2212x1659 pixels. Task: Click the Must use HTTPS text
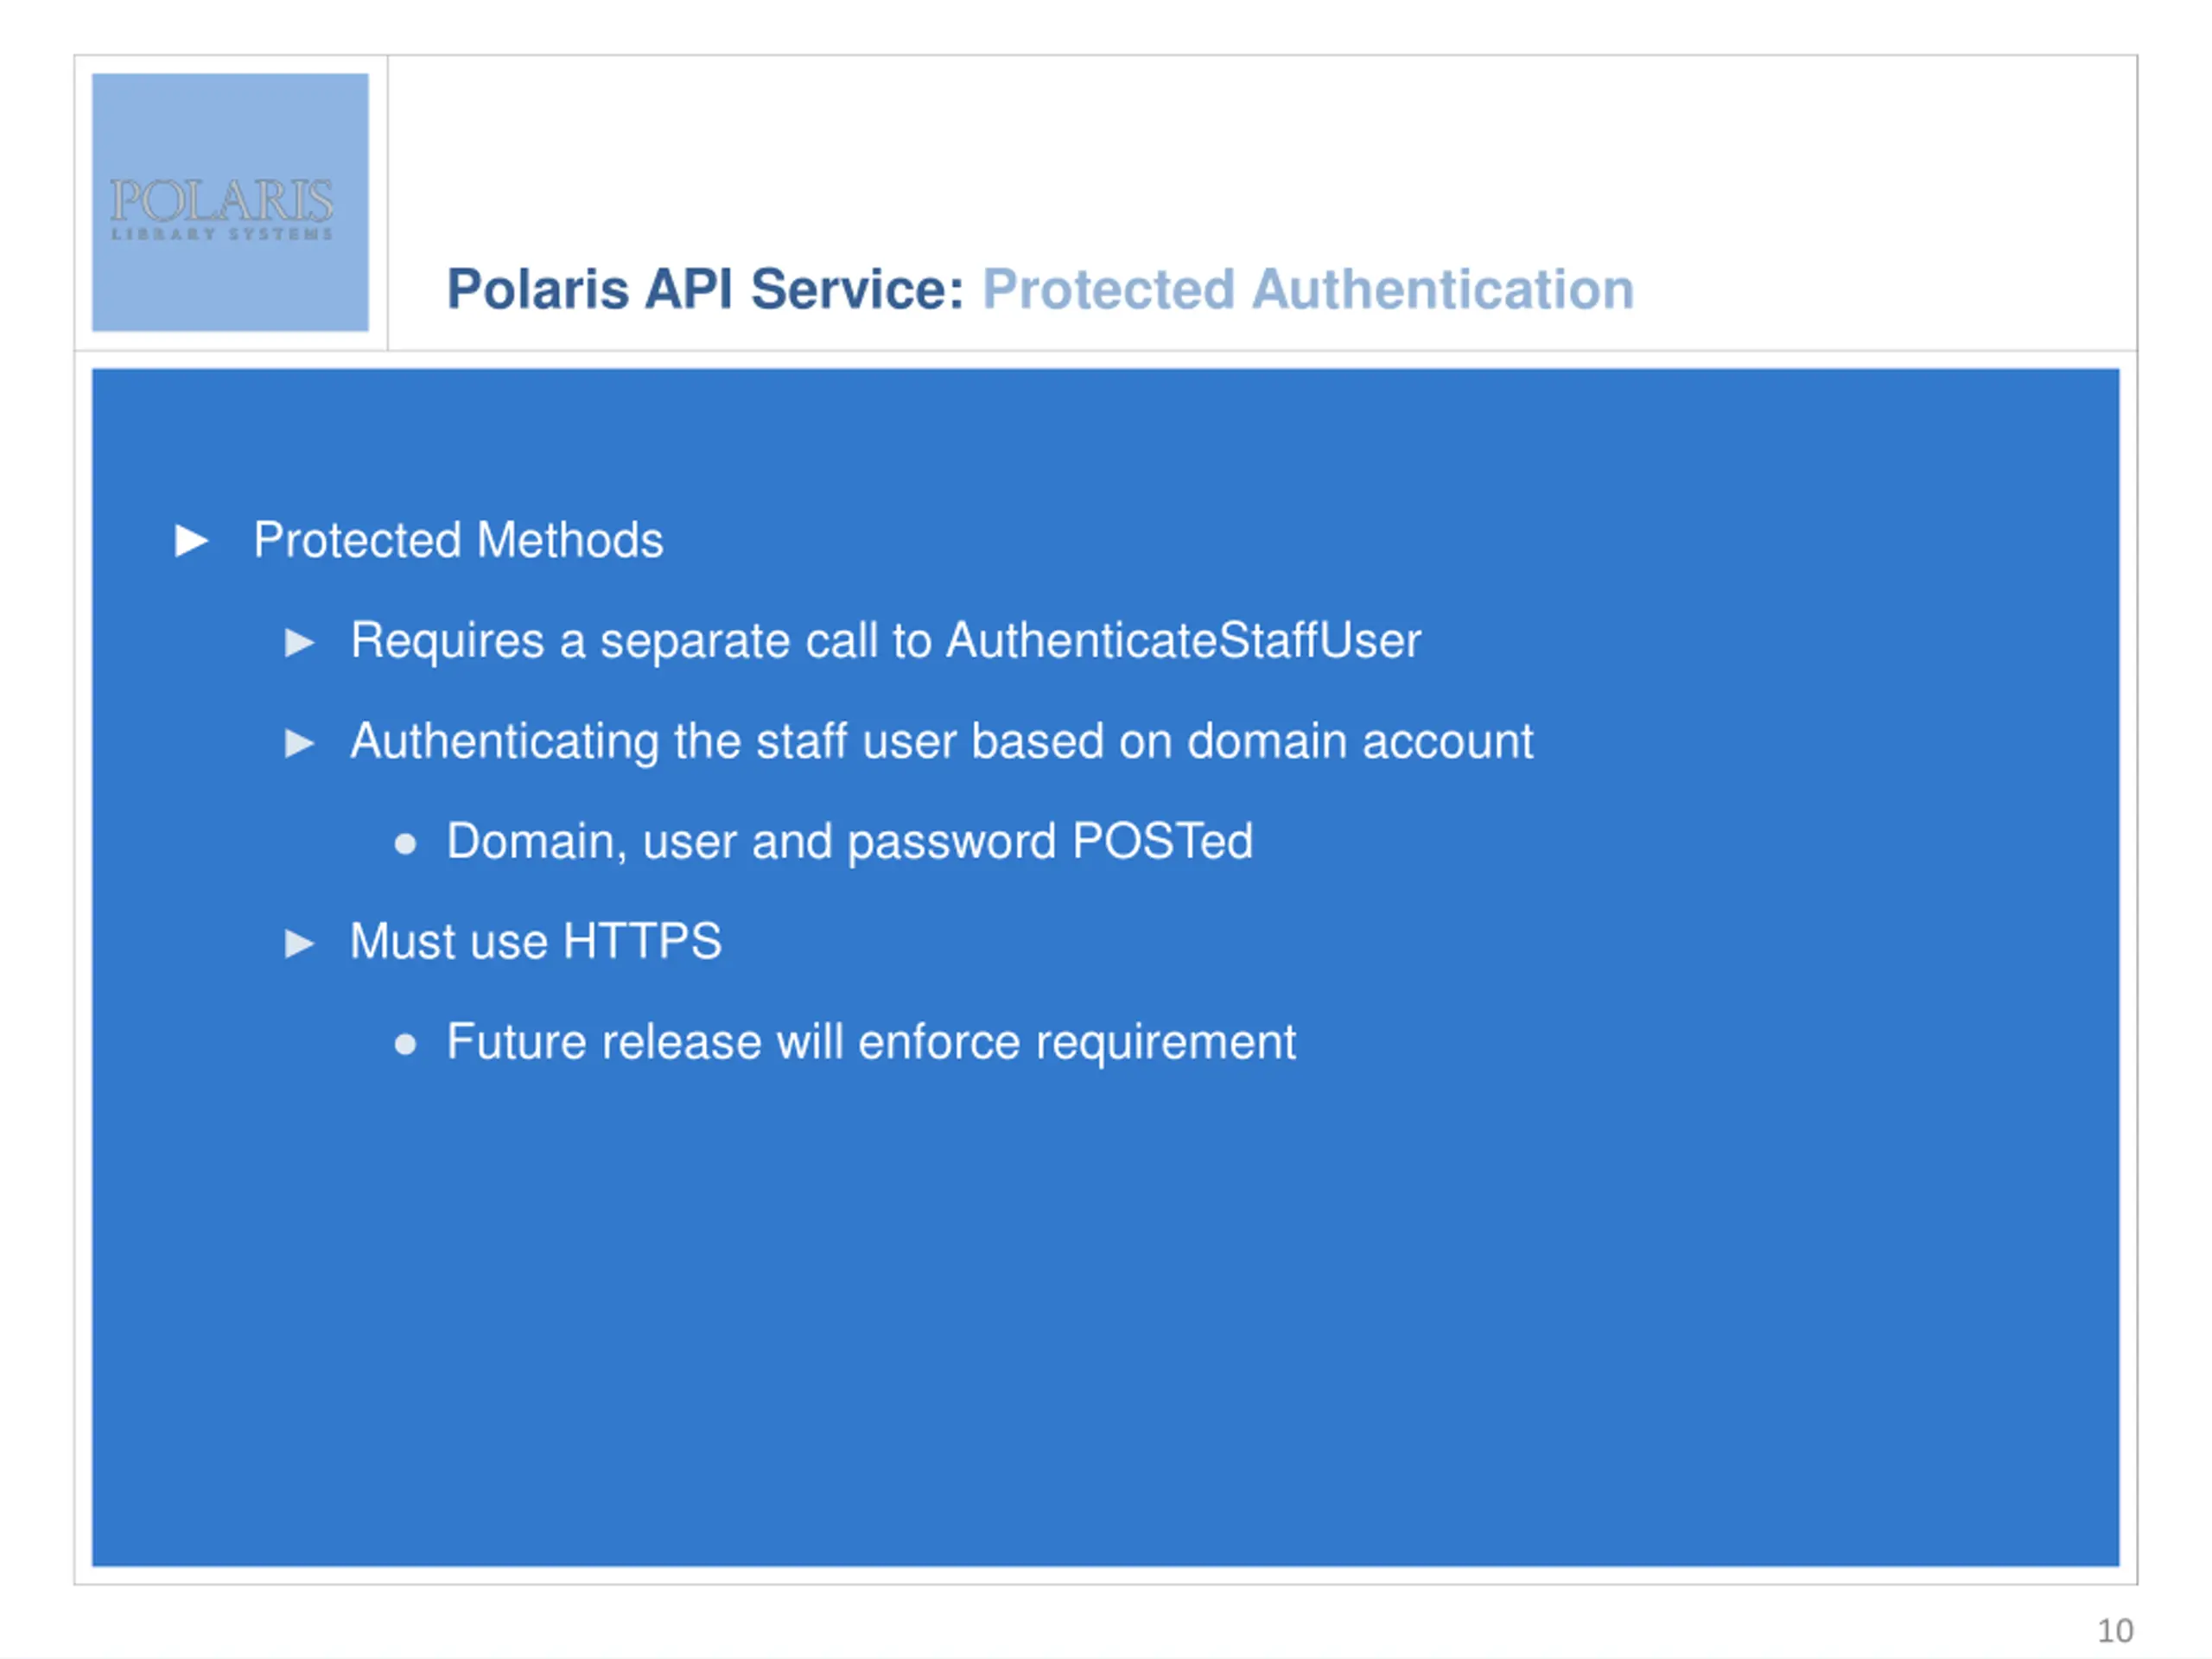pyautogui.click(x=536, y=942)
